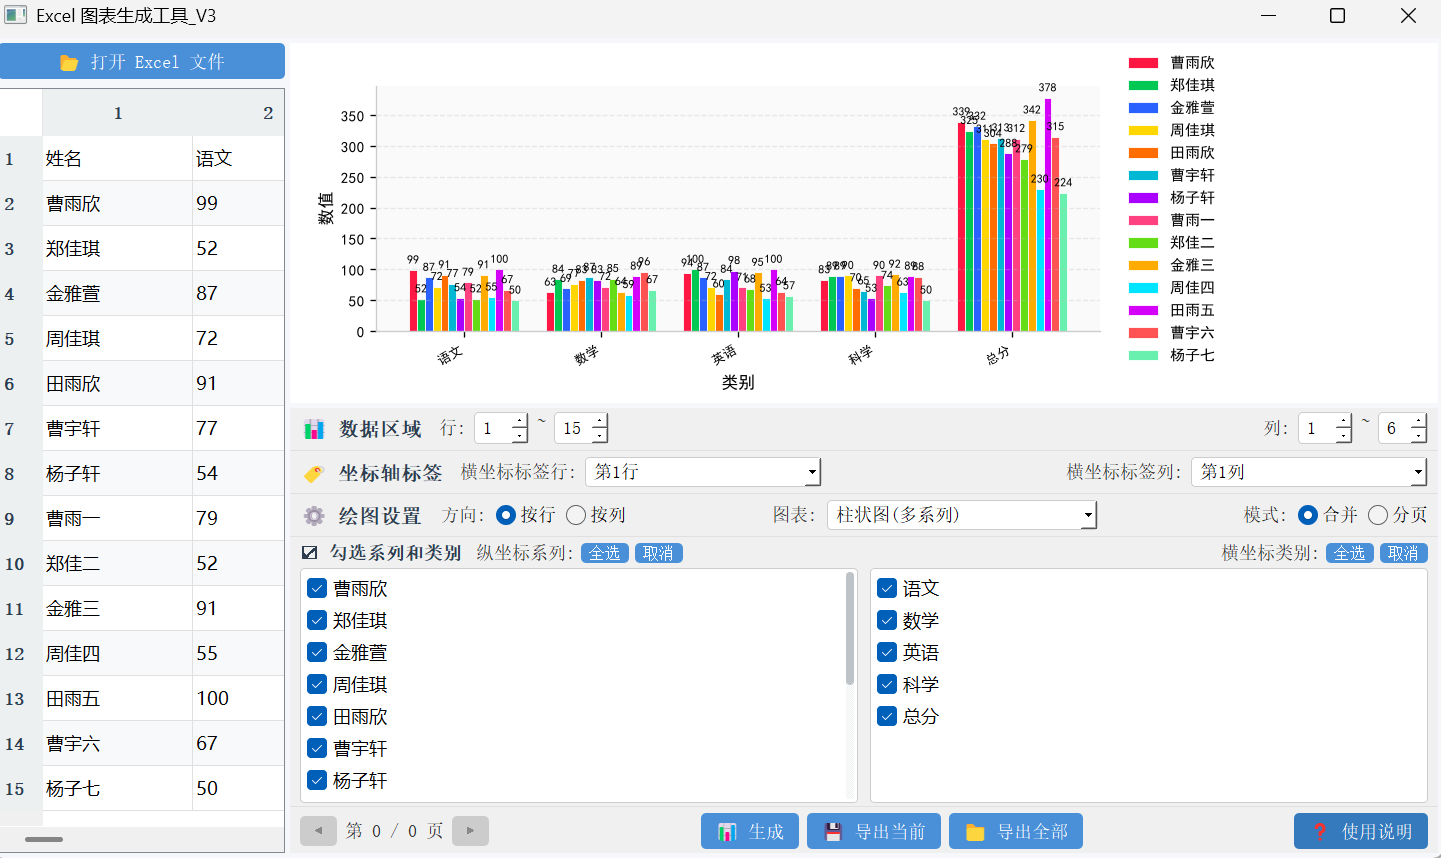The width and height of the screenshot is (1441, 858).
Task: Open the 横坐标标签行 dropdown
Action: tap(703, 472)
